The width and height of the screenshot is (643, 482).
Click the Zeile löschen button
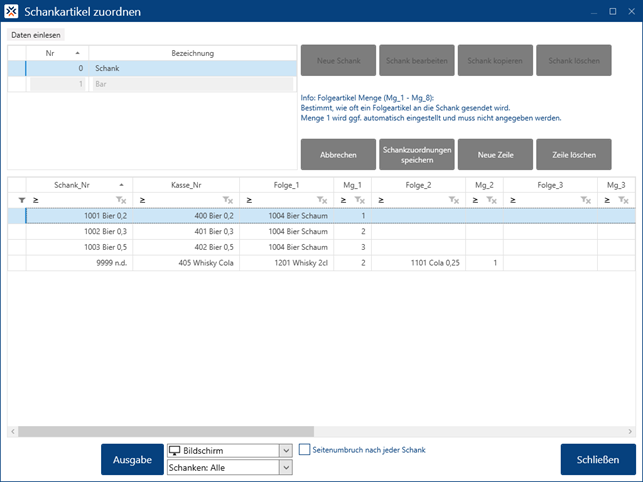click(574, 155)
